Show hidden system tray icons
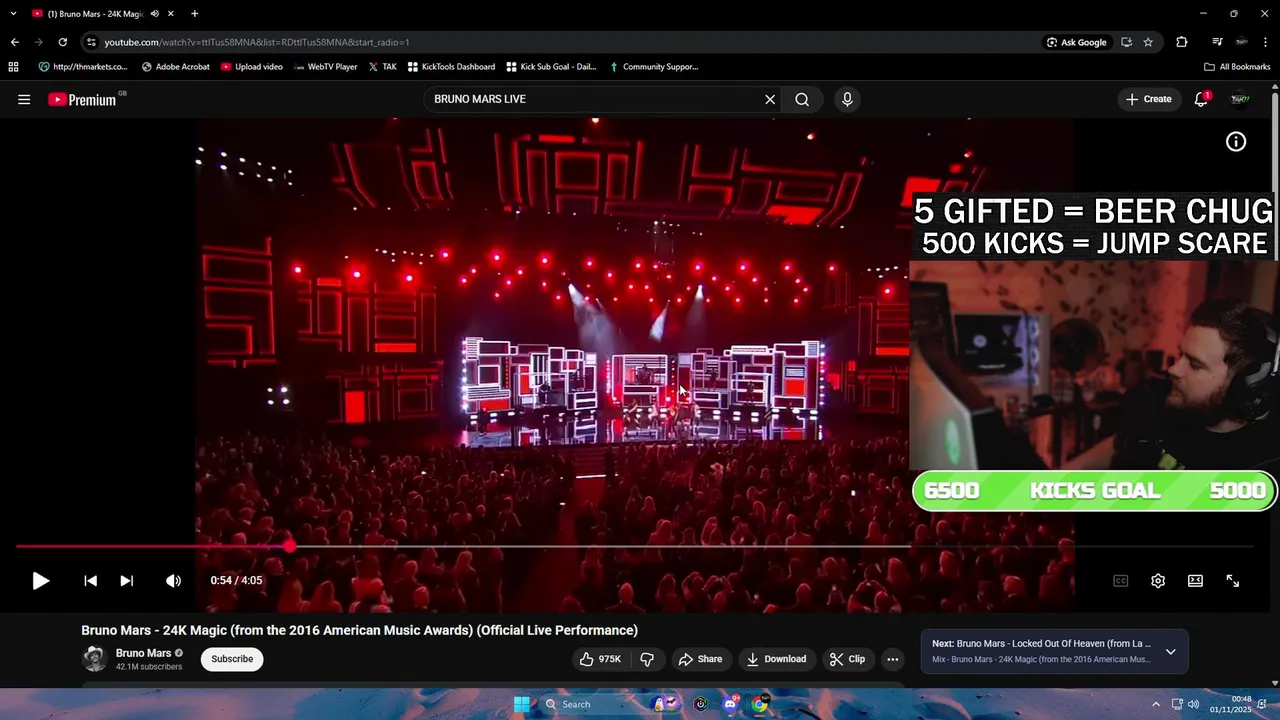Image resolution: width=1280 pixels, height=720 pixels. pos(1156,704)
